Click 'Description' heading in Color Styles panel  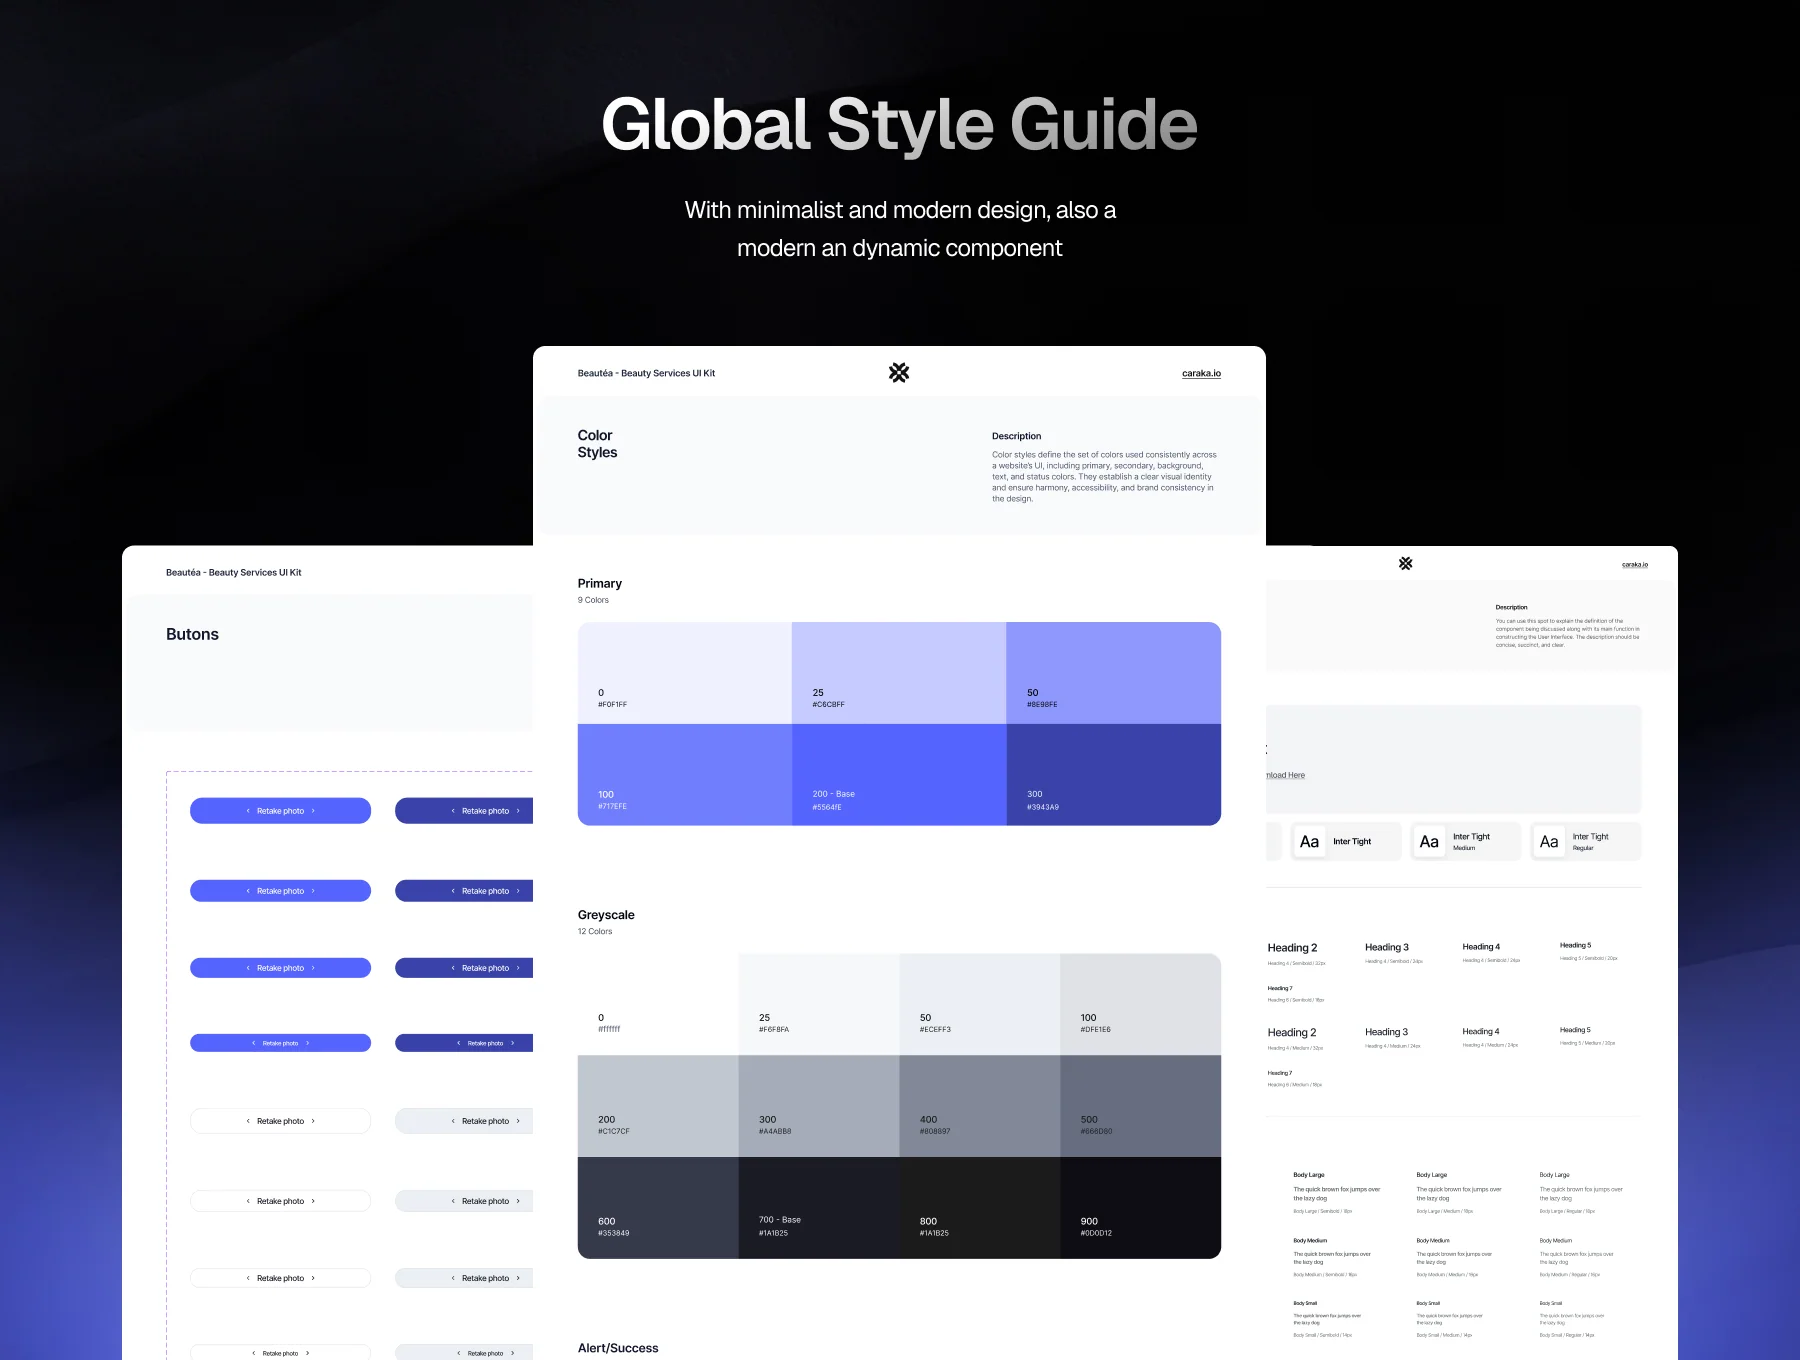[x=1016, y=436]
